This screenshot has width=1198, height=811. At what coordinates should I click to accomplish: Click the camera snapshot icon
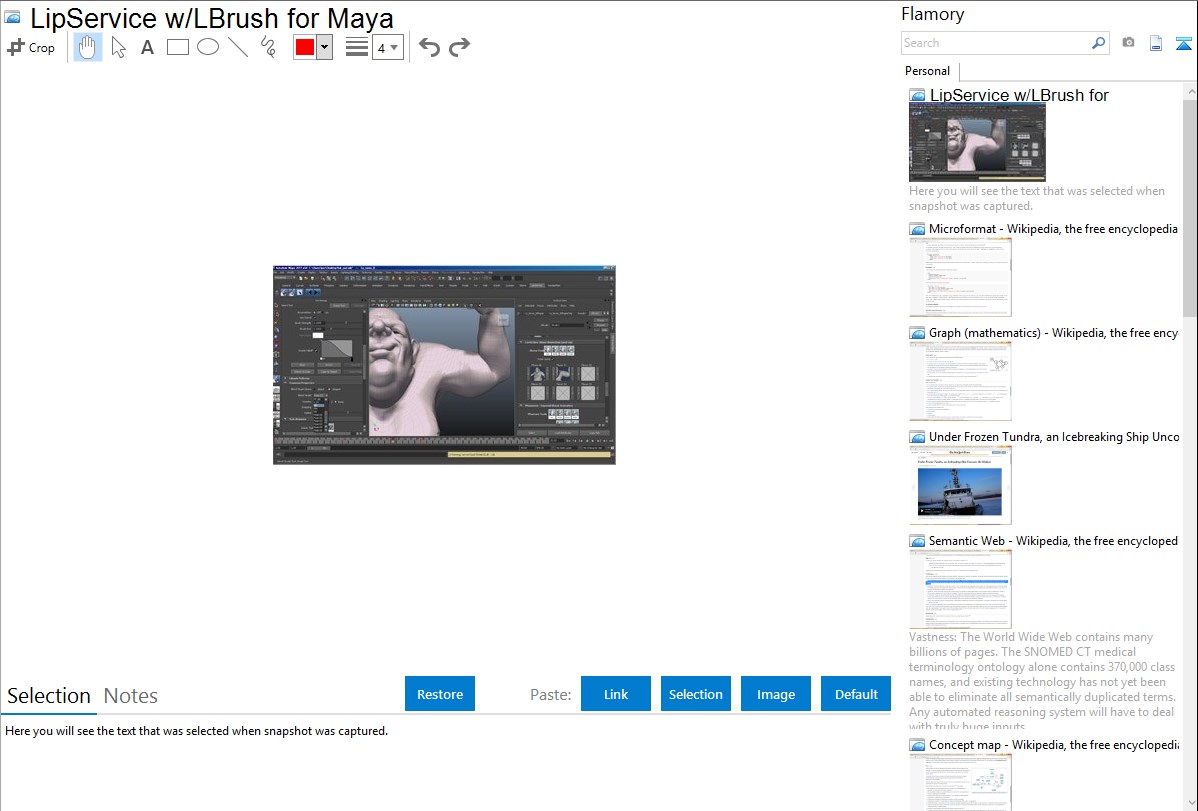(x=1128, y=43)
